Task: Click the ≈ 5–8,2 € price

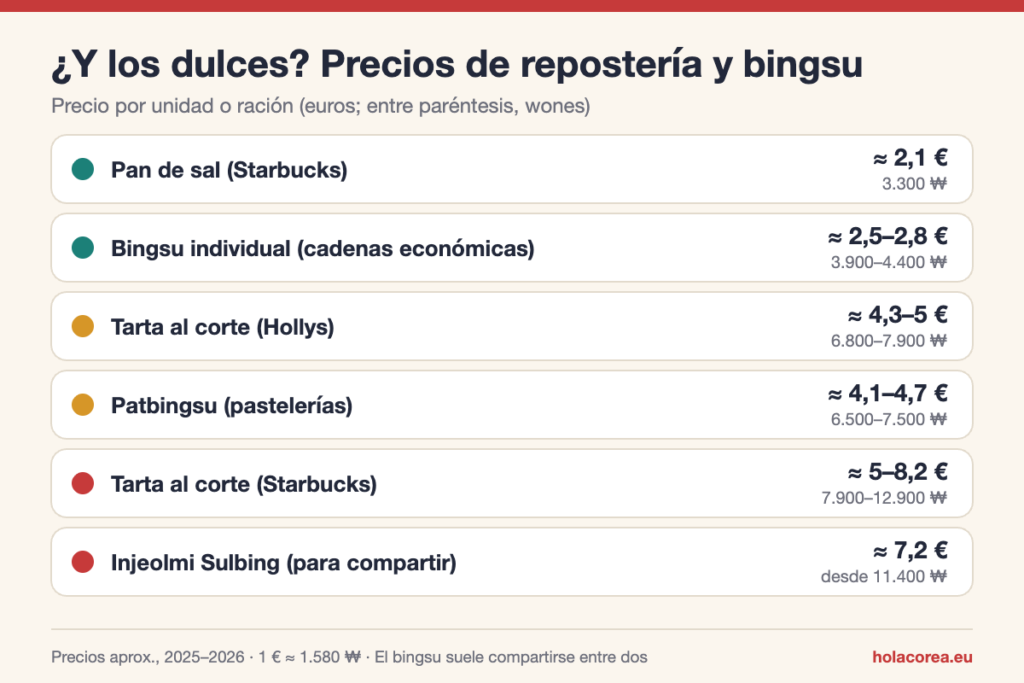Action: click(897, 472)
